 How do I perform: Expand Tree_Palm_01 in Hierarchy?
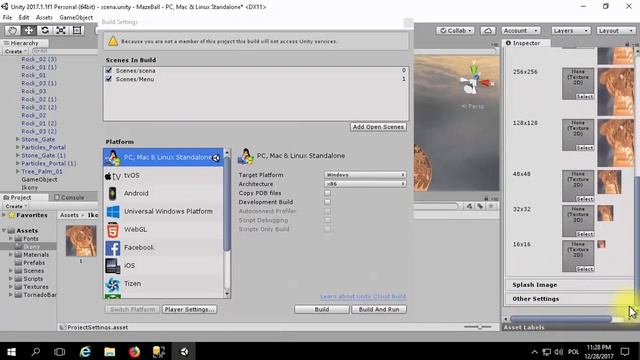click(18, 171)
